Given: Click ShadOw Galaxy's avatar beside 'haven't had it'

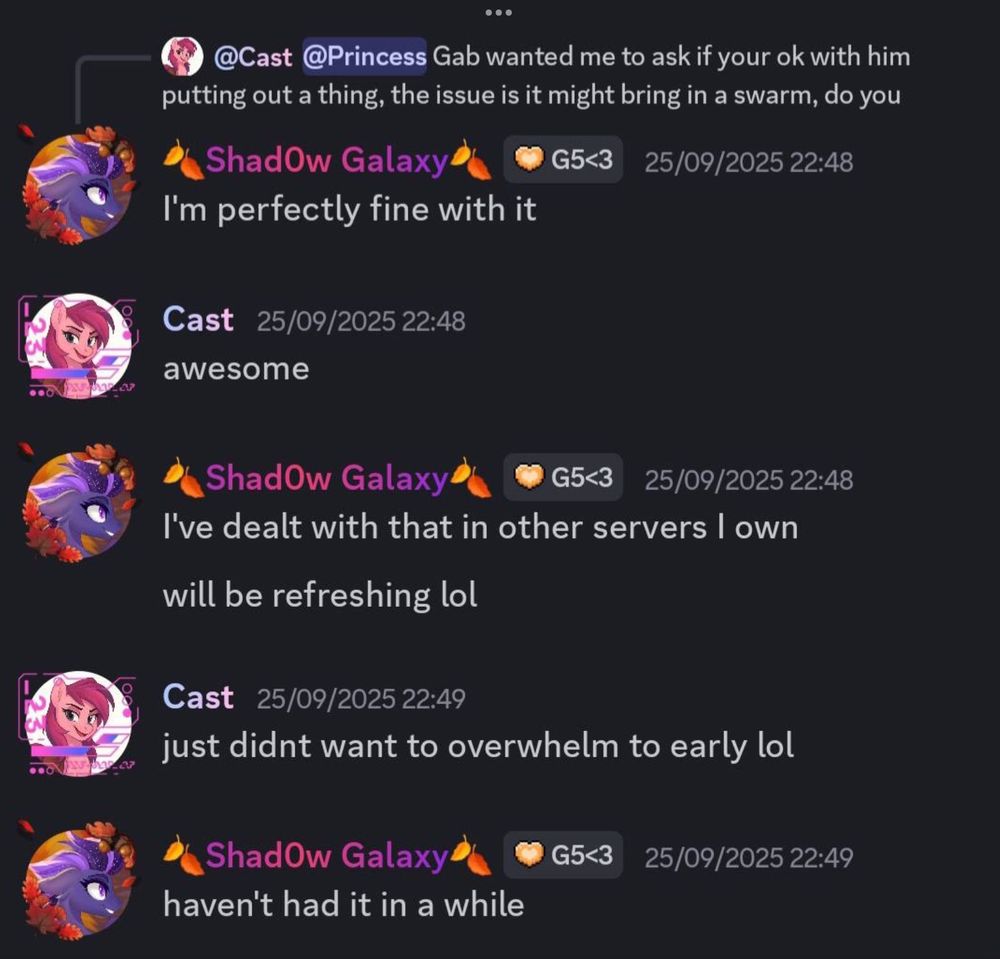Looking at the screenshot, I should 78,881.
